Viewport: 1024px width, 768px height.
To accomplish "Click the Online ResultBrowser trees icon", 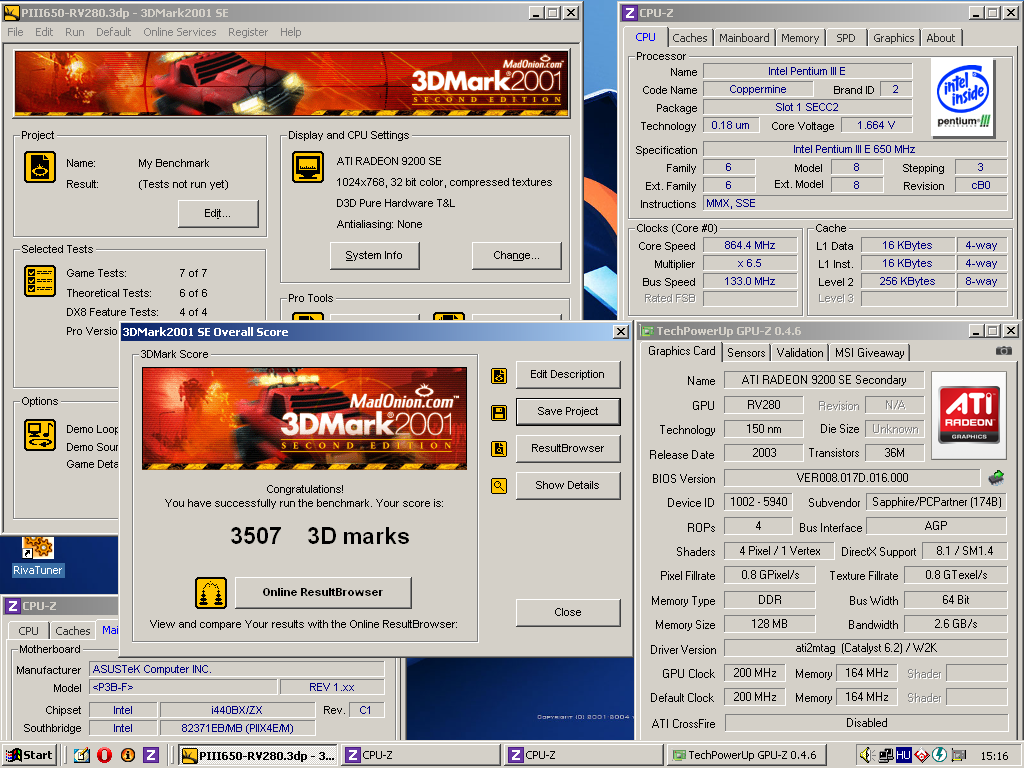I will coord(211,592).
